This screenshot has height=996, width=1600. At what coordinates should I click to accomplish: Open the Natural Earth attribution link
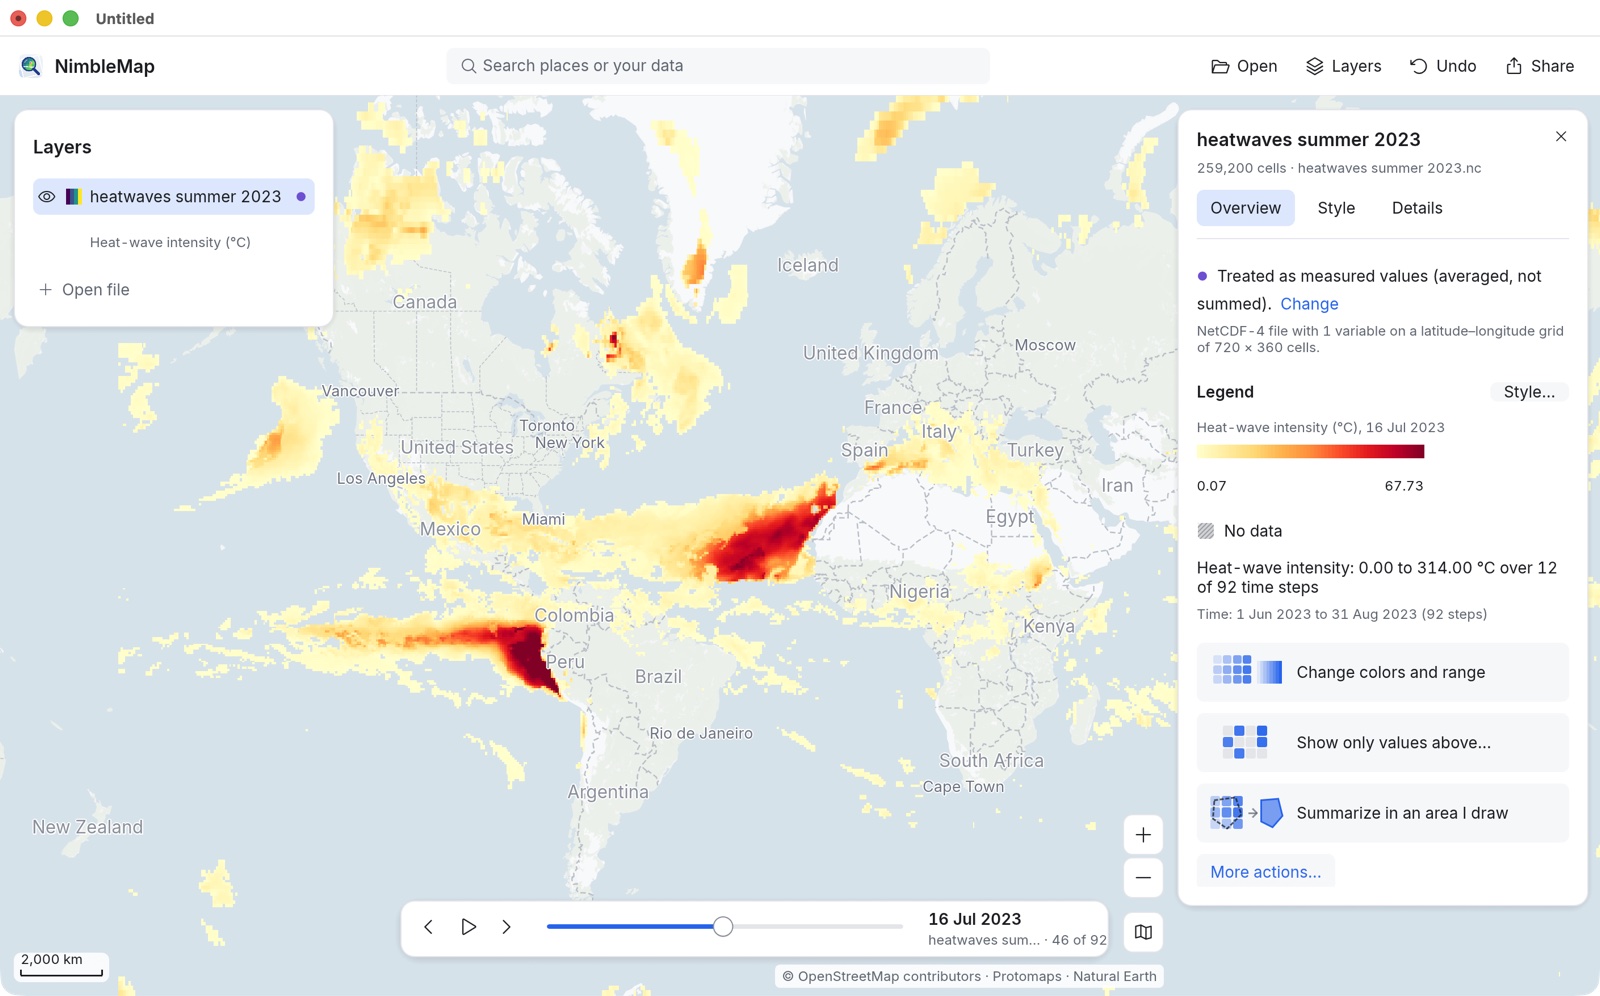[x=1115, y=976]
